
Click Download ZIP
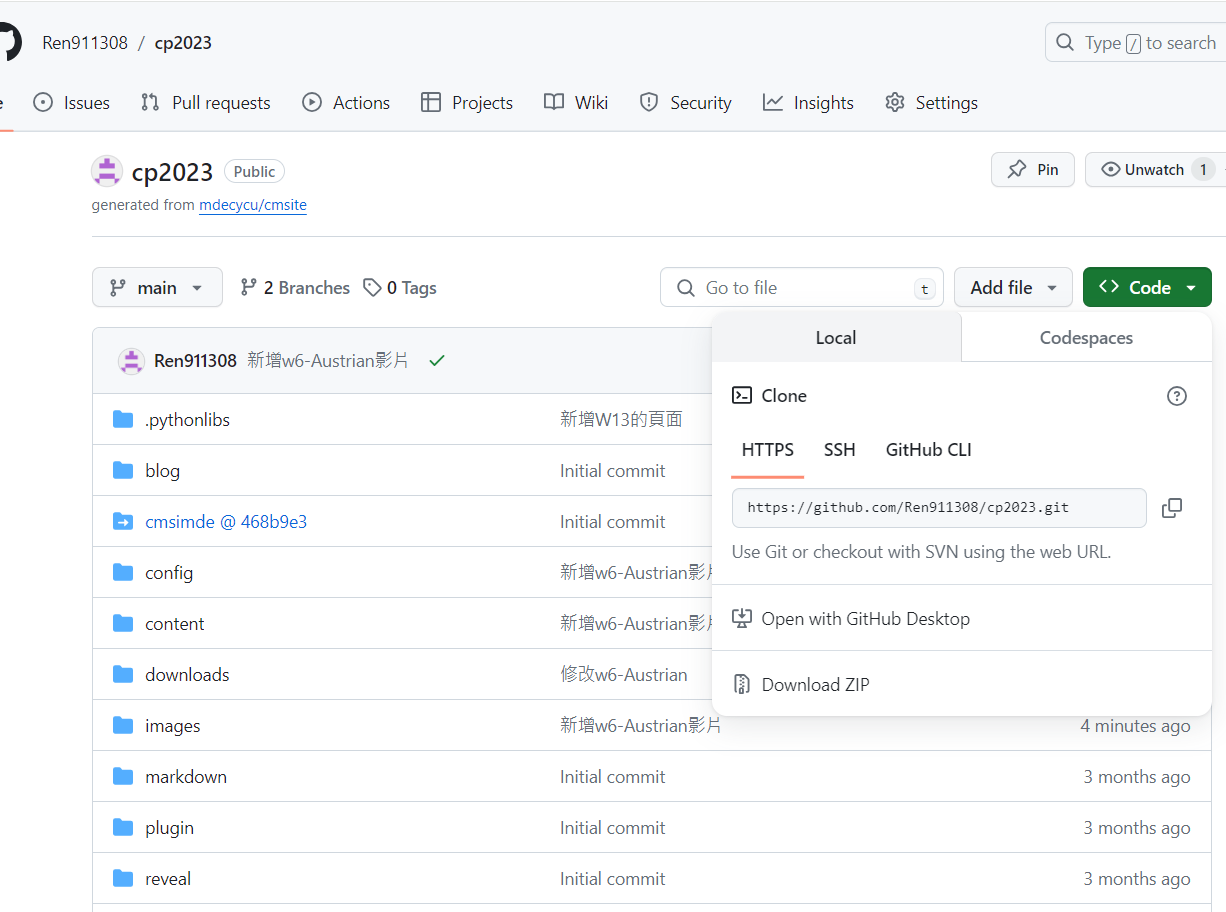click(x=815, y=685)
